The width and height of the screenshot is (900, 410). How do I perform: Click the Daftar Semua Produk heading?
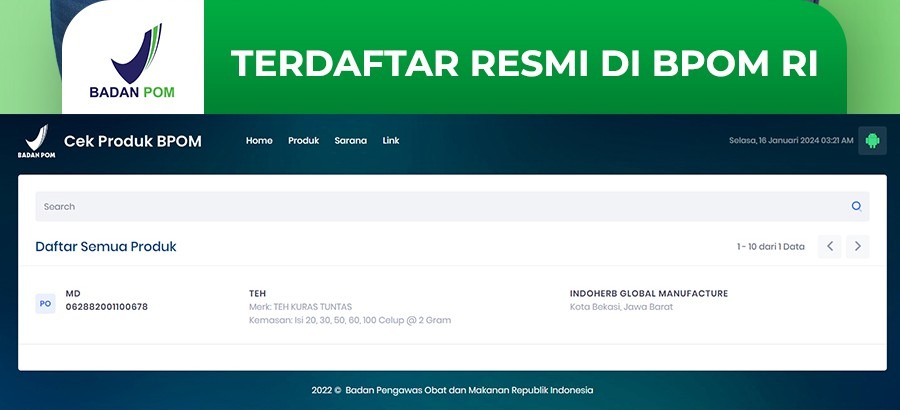[x=106, y=246]
